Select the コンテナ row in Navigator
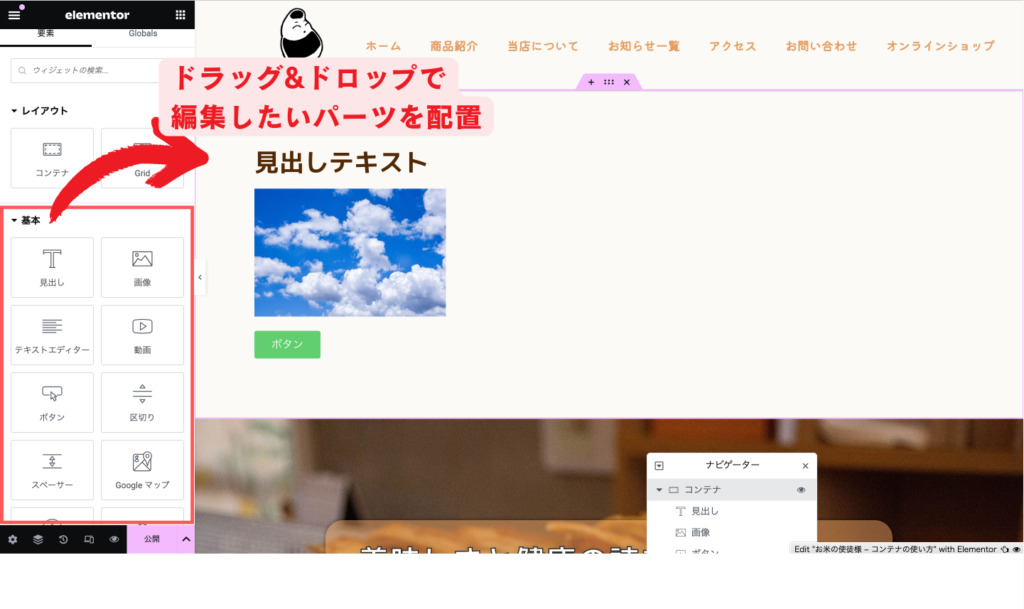Image resolution: width=1024 pixels, height=609 pixels. click(x=731, y=490)
